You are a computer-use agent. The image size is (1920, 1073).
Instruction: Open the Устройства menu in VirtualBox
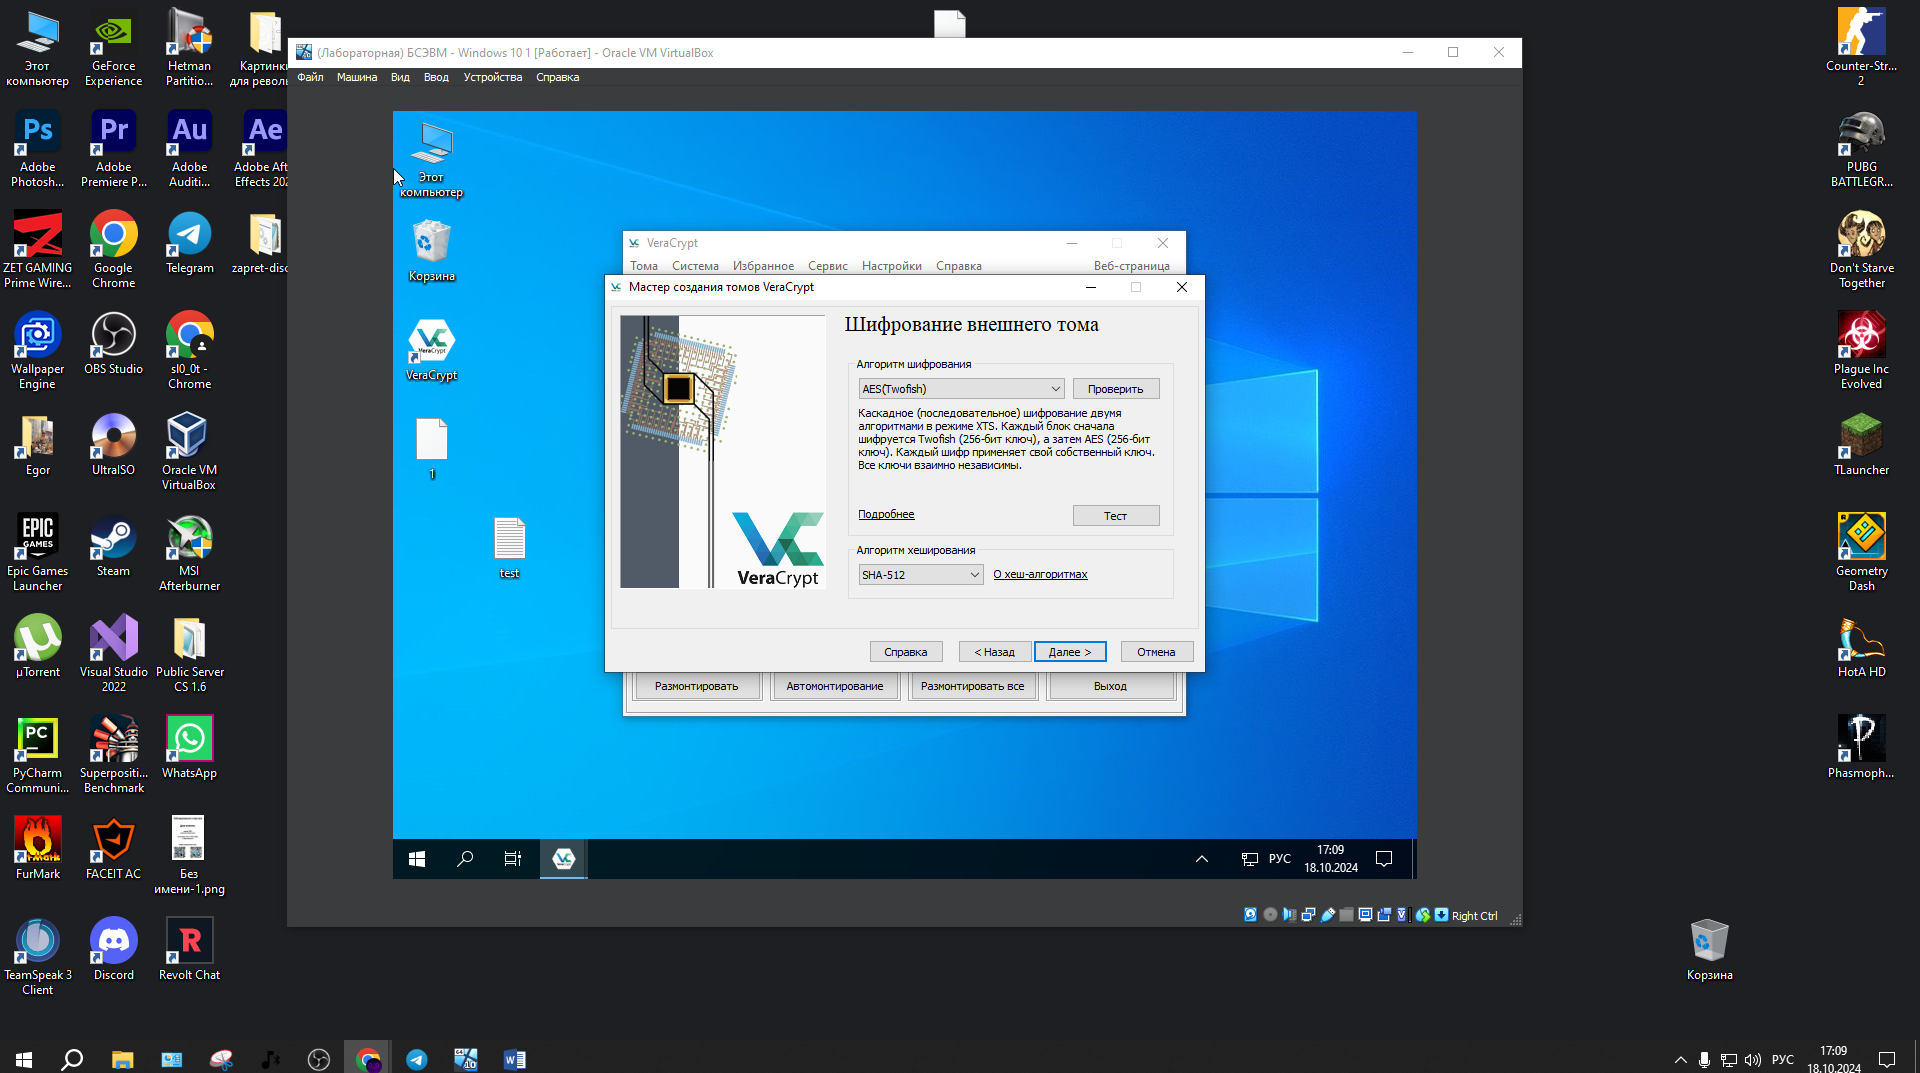(493, 77)
